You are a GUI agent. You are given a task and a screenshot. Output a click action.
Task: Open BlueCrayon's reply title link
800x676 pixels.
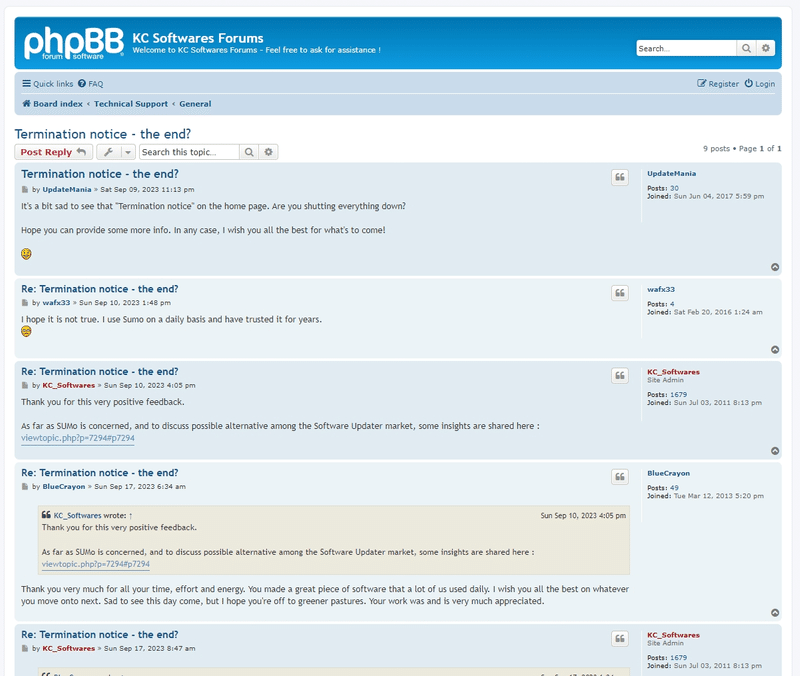[x=99, y=473]
